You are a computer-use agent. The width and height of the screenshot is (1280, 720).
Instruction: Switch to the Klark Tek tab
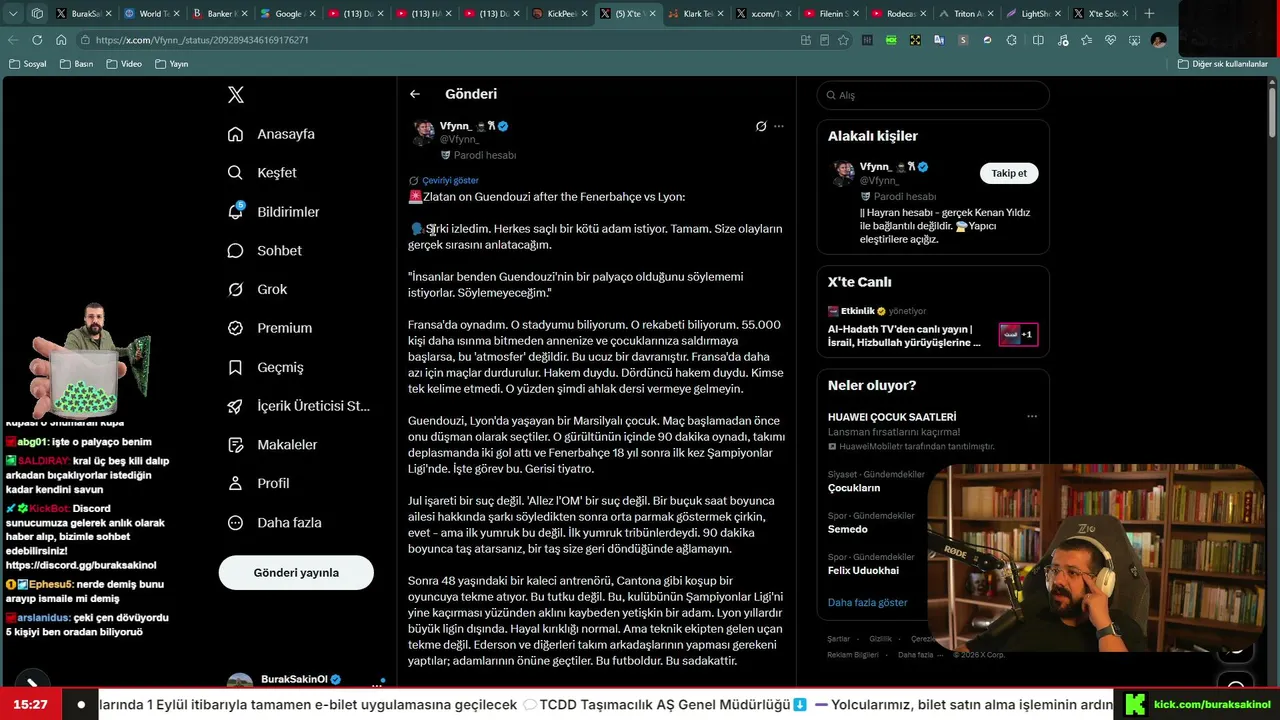[695, 14]
